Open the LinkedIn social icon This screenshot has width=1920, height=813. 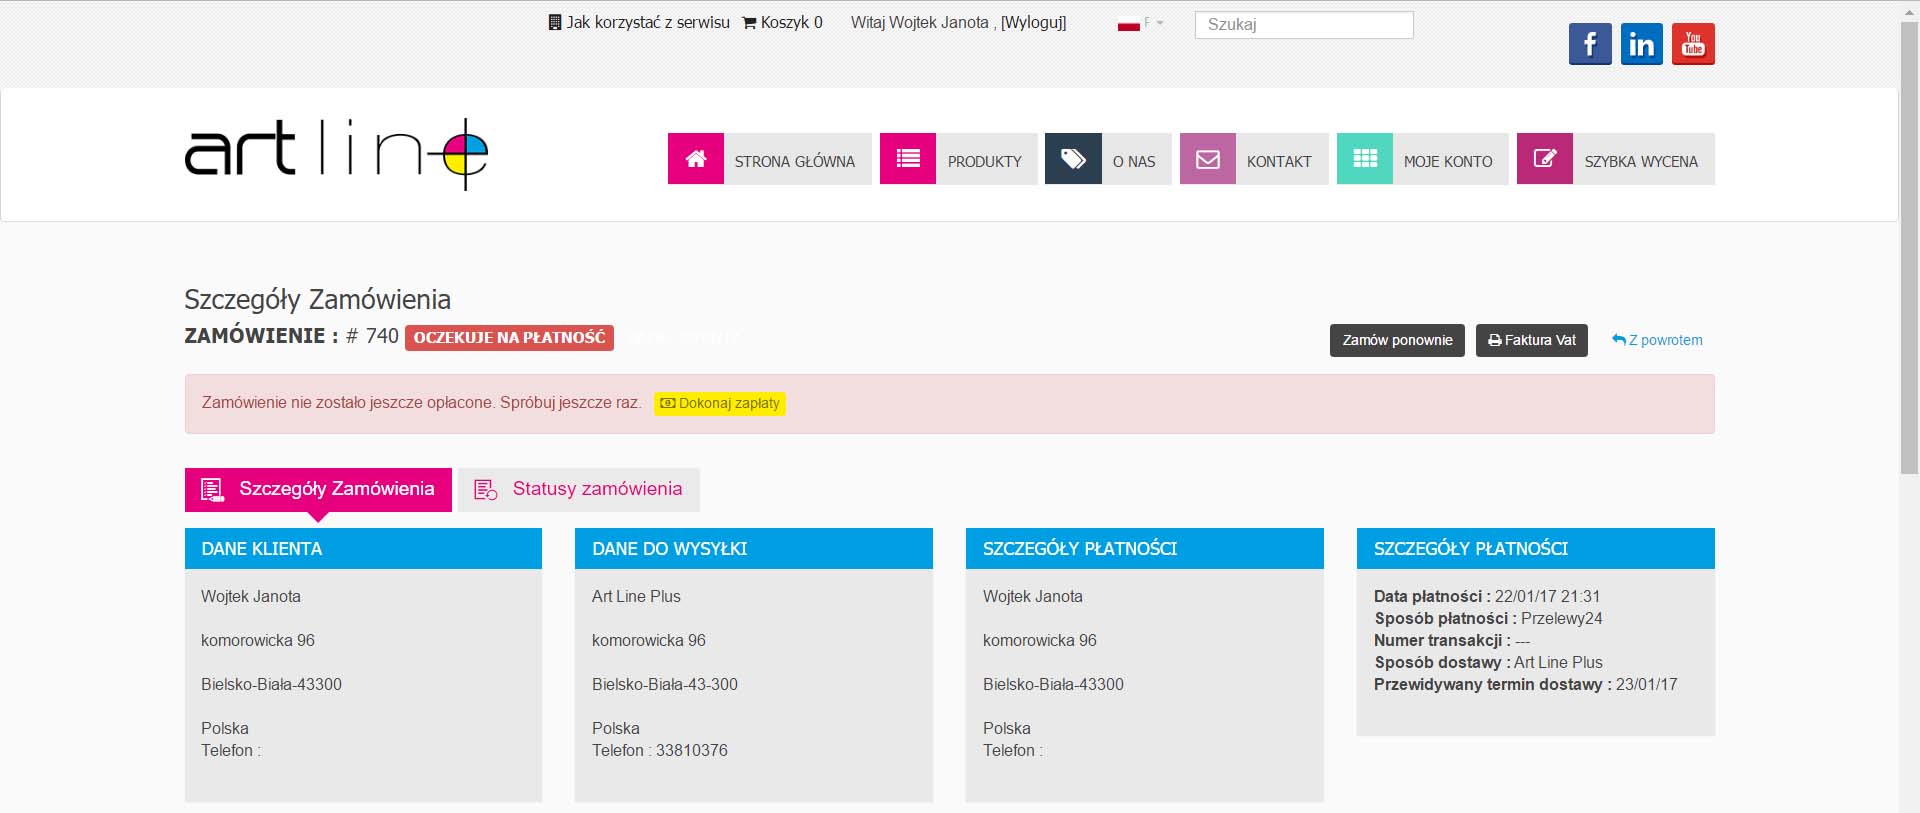1641,44
